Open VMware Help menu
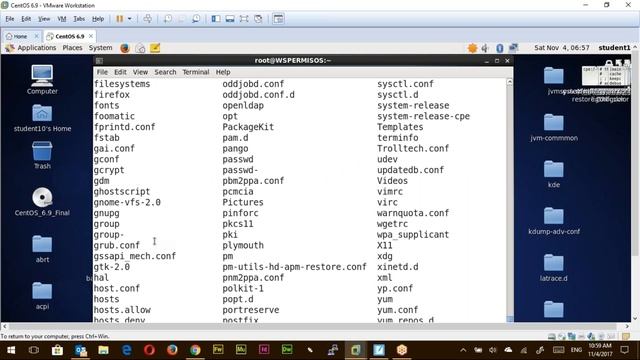 [x=98, y=19]
